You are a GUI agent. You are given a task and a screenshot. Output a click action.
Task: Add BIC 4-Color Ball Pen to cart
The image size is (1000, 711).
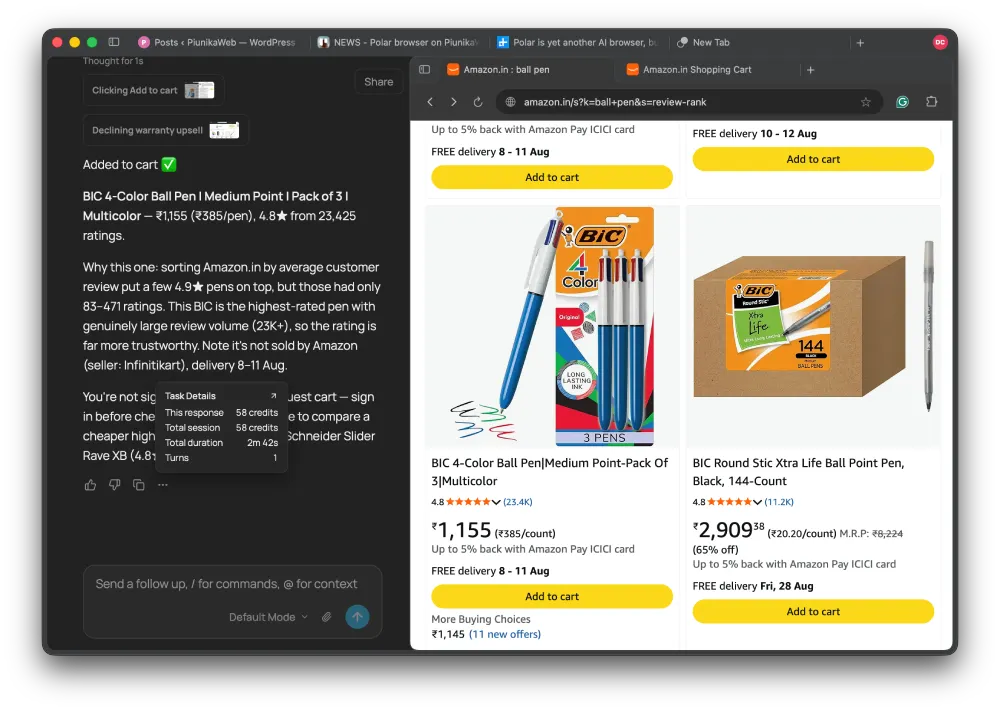tap(552, 596)
